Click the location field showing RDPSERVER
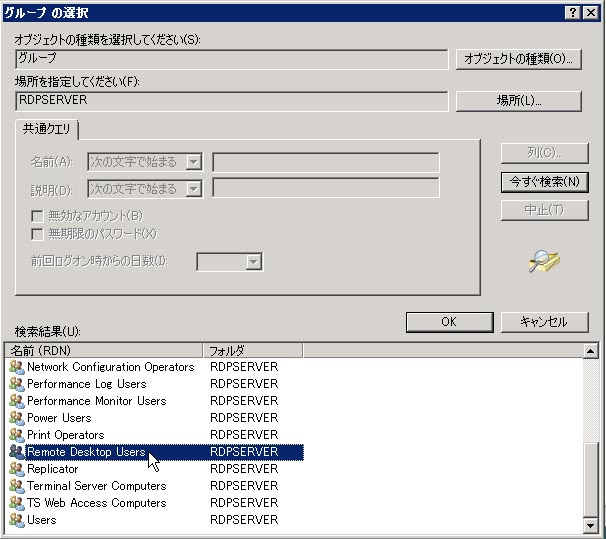This screenshot has height=539, width=606. click(232, 101)
